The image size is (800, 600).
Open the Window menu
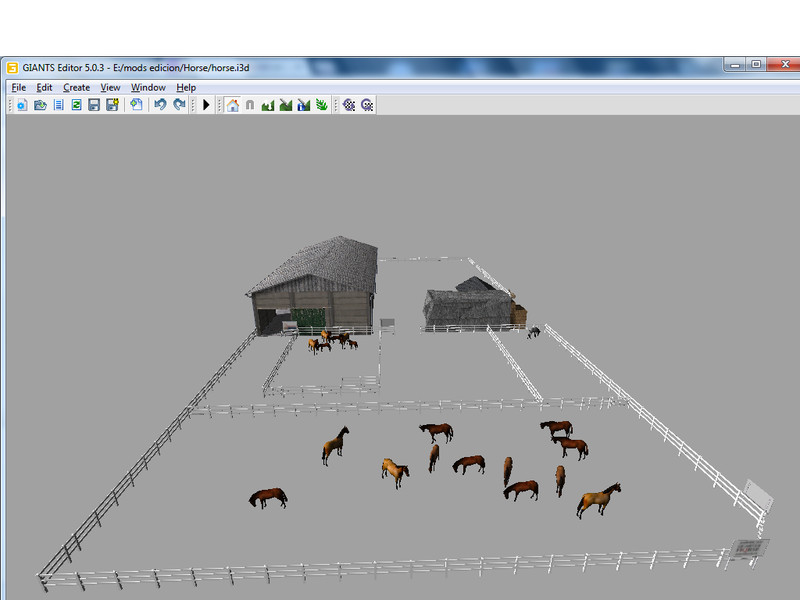148,87
